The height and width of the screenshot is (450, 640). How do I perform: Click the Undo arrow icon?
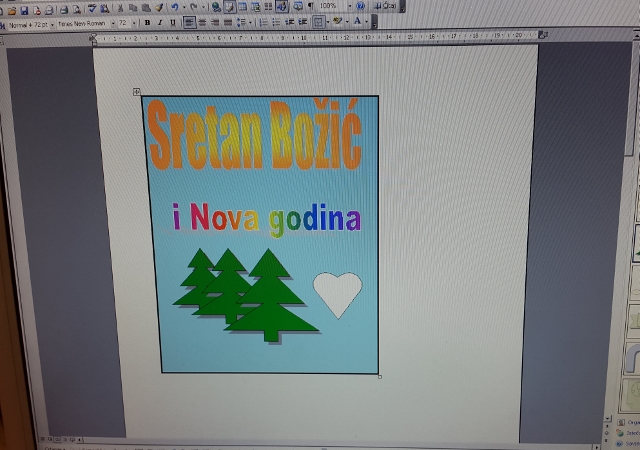tap(175, 7)
